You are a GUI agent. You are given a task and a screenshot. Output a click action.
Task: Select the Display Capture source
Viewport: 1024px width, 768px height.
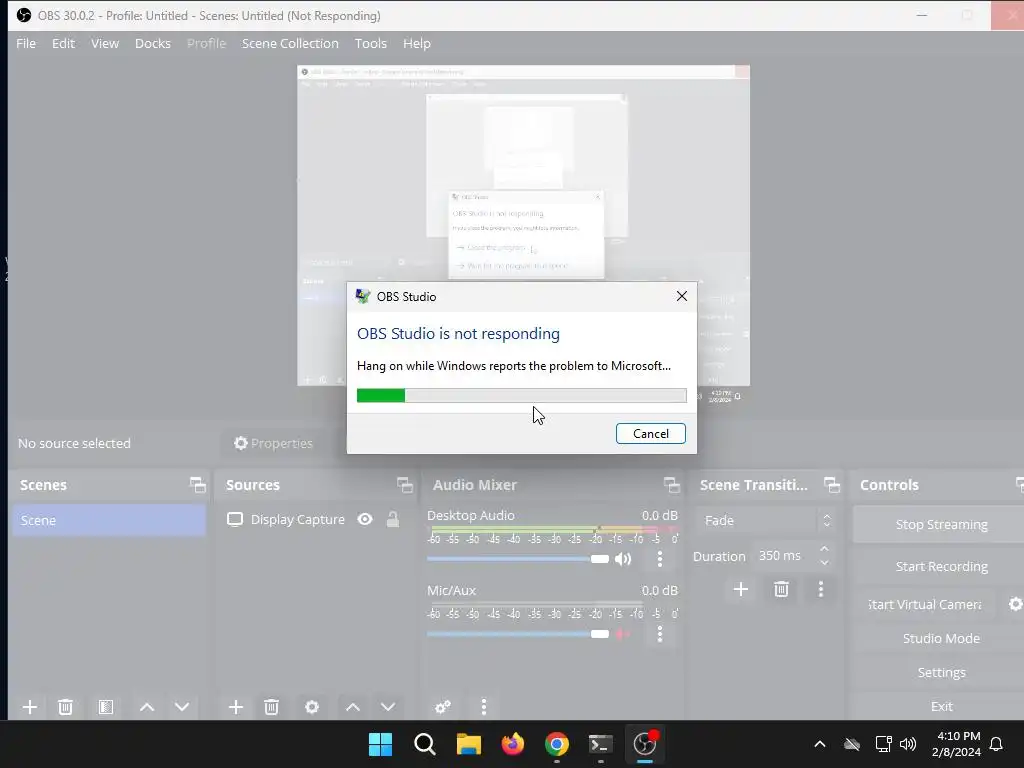pyautogui.click(x=297, y=519)
